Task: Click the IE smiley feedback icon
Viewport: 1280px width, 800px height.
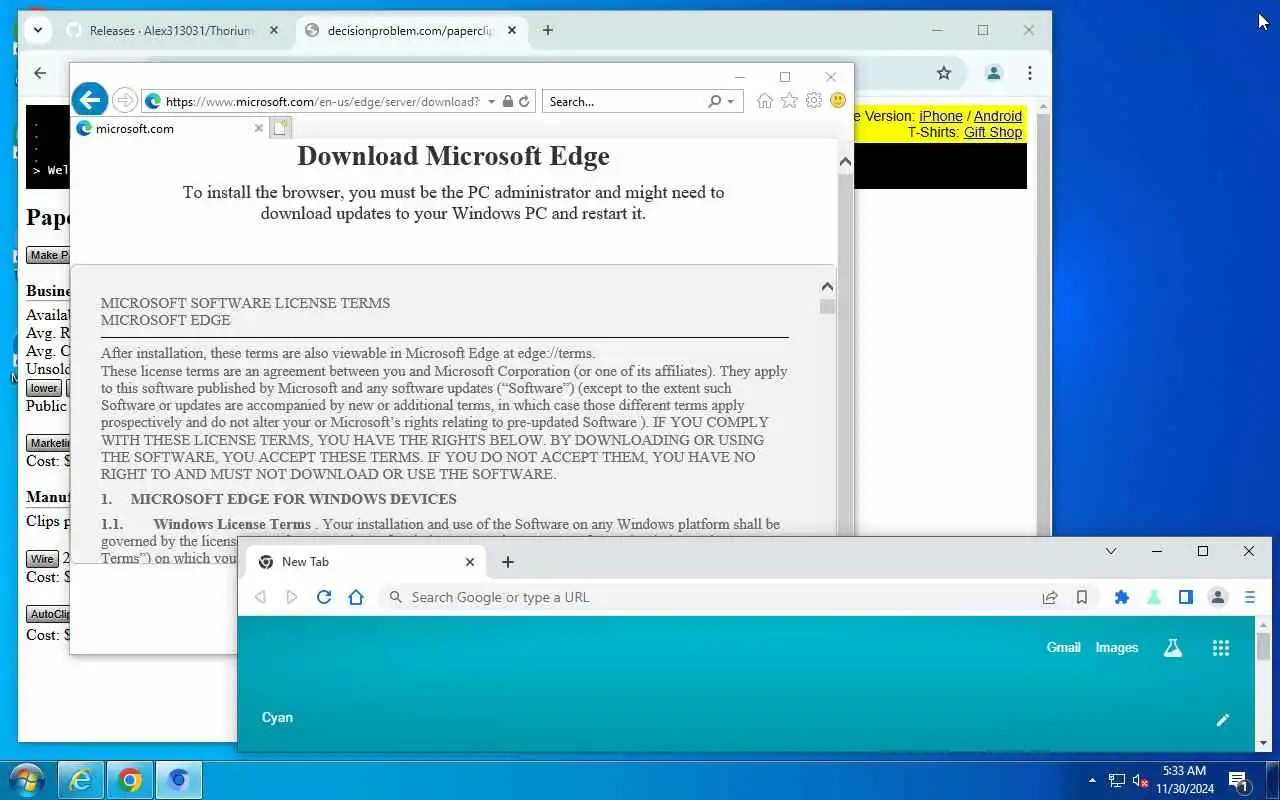Action: 838,100
